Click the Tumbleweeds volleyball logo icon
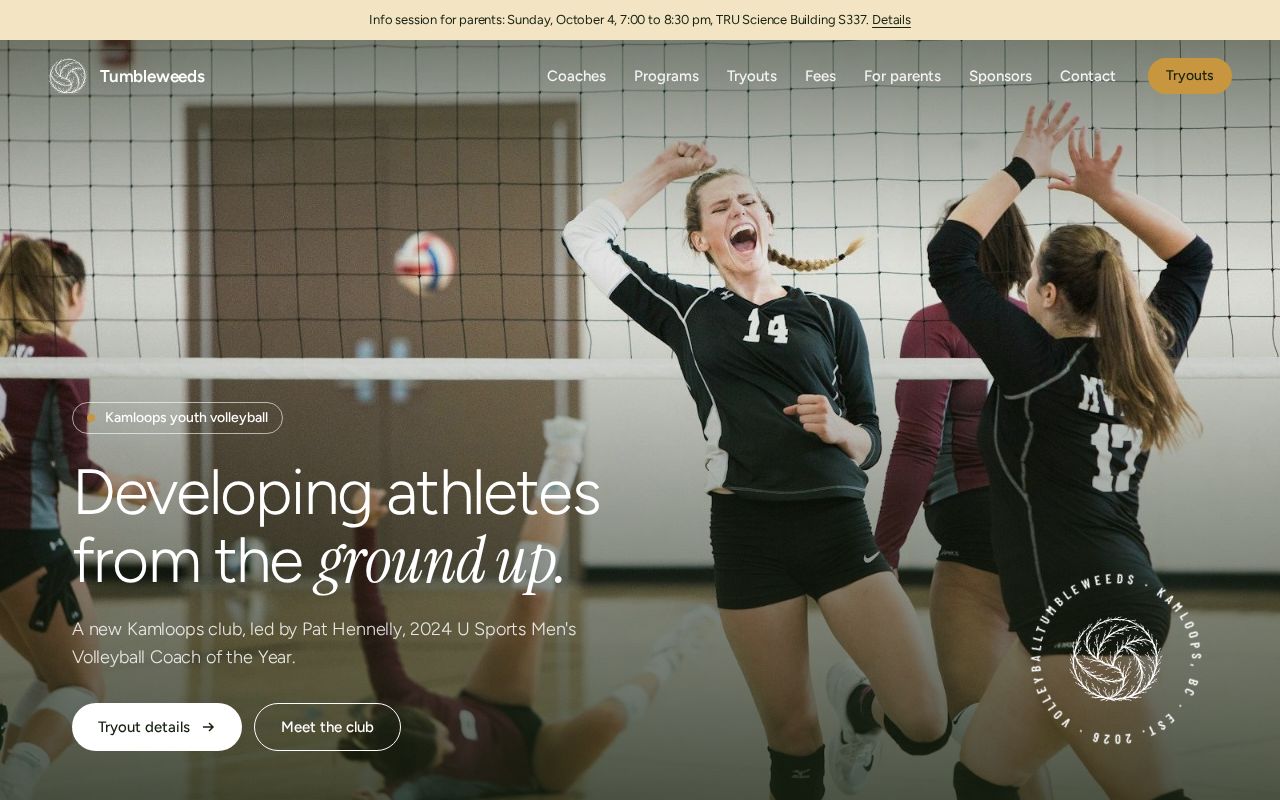The height and width of the screenshot is (800, 1280). pos(68,76)
